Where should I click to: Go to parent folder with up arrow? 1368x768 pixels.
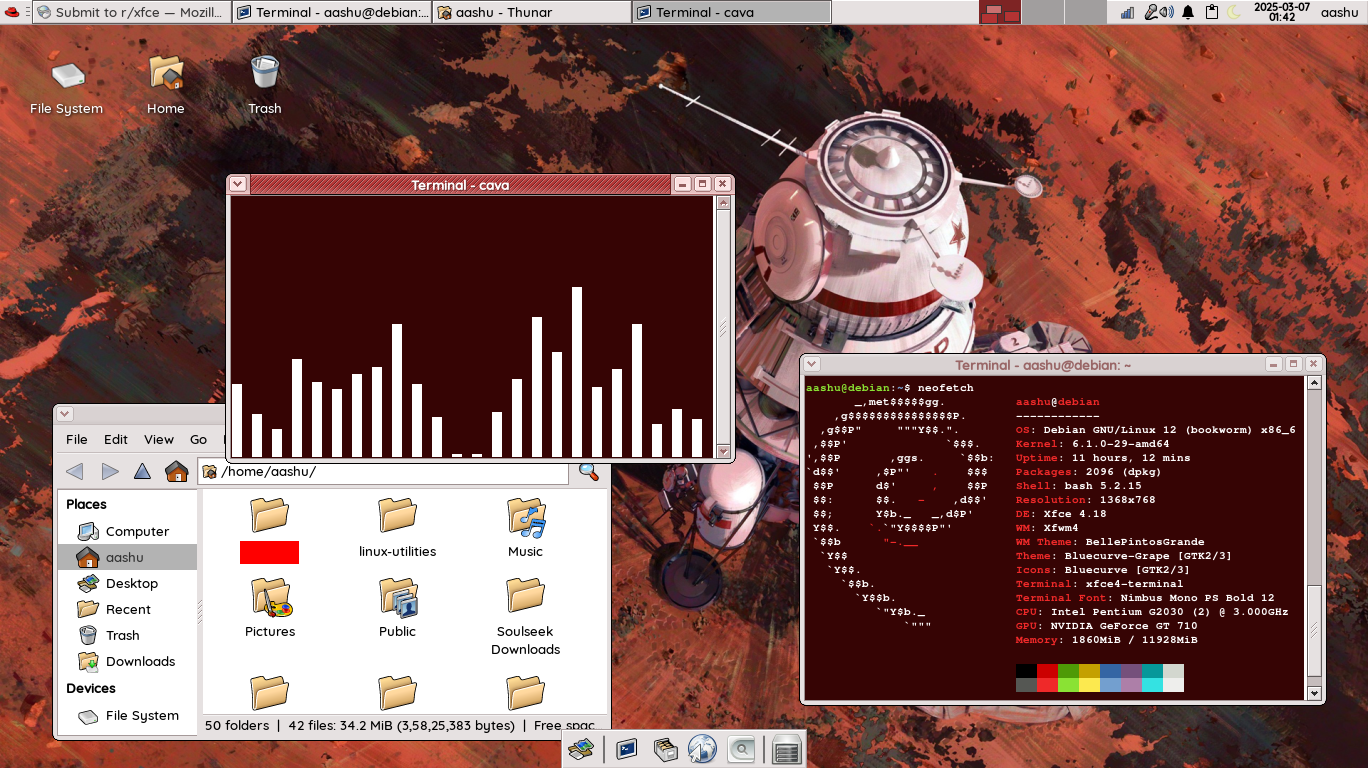coord(143,472)
